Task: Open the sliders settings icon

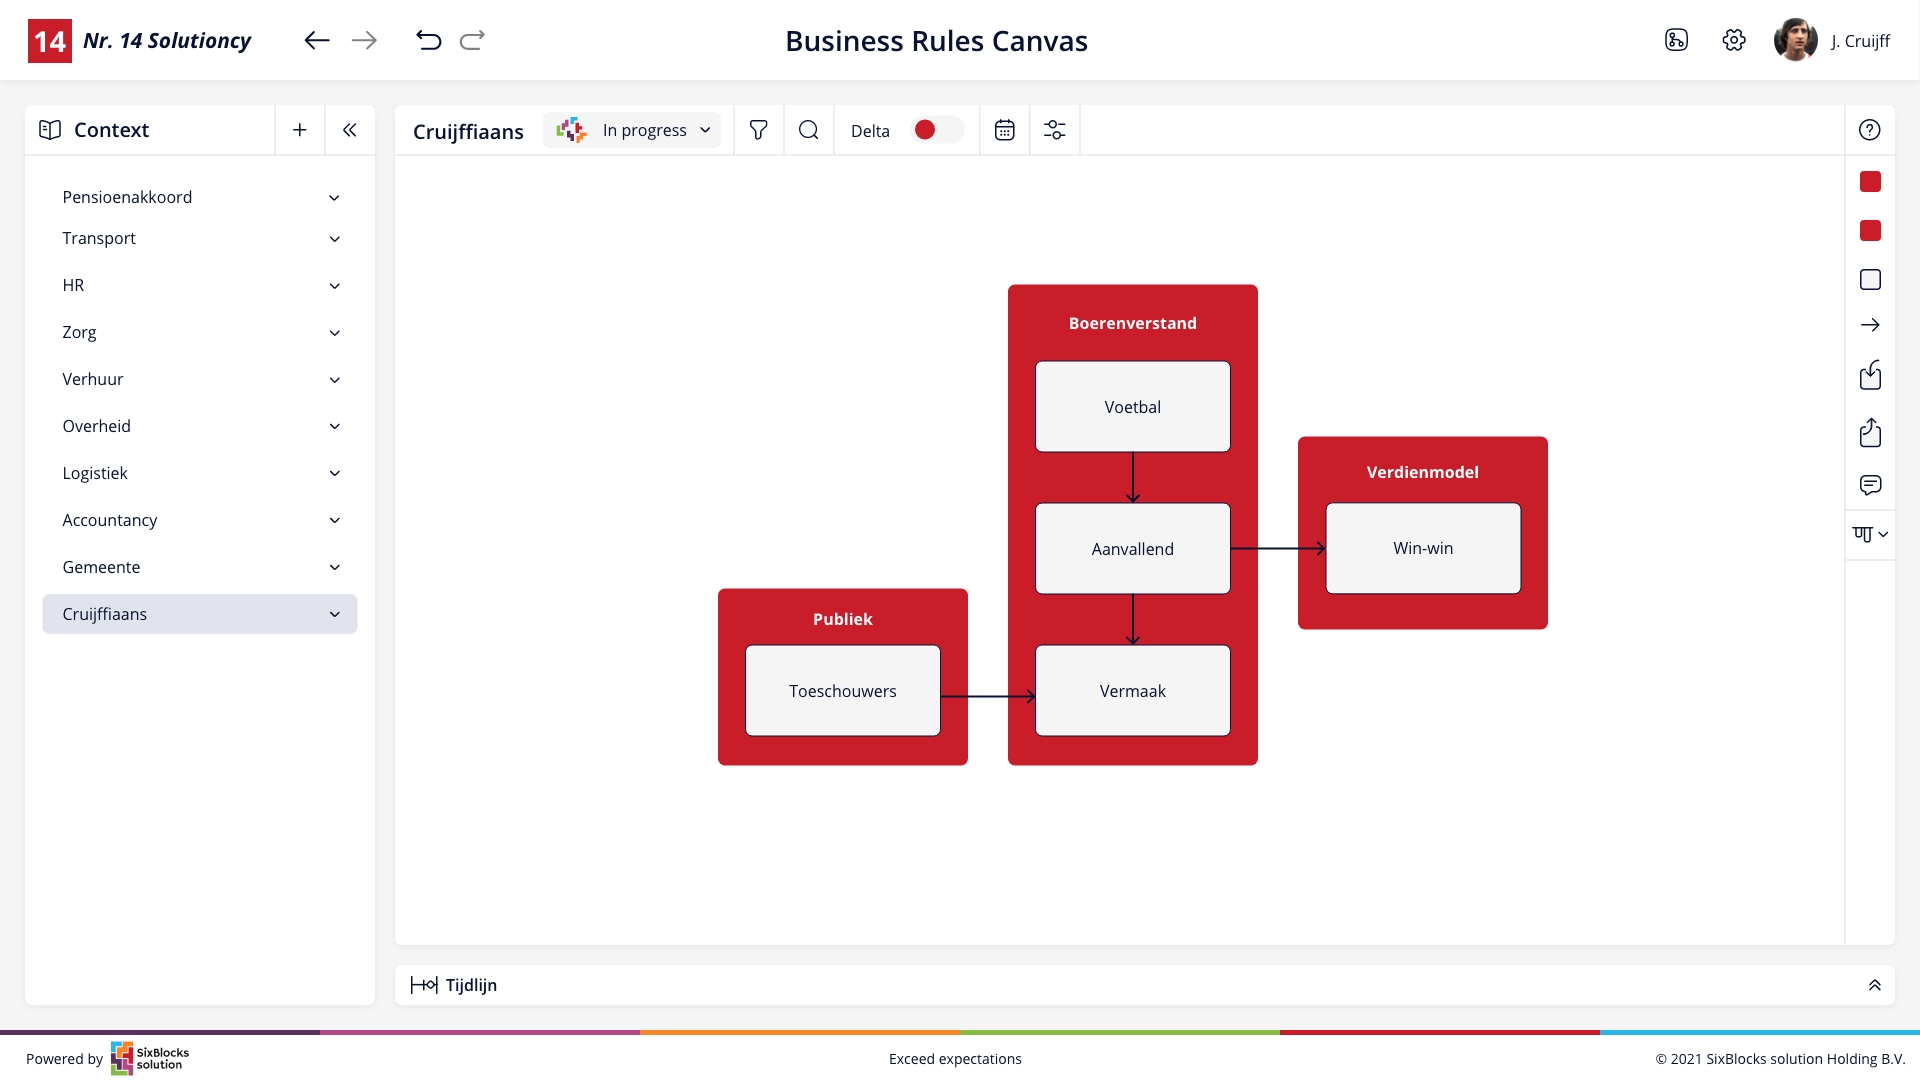Action: coord(1055,130)
